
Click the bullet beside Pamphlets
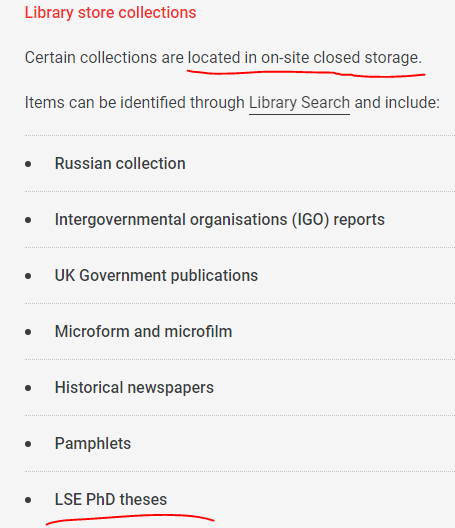coord(28,444)
